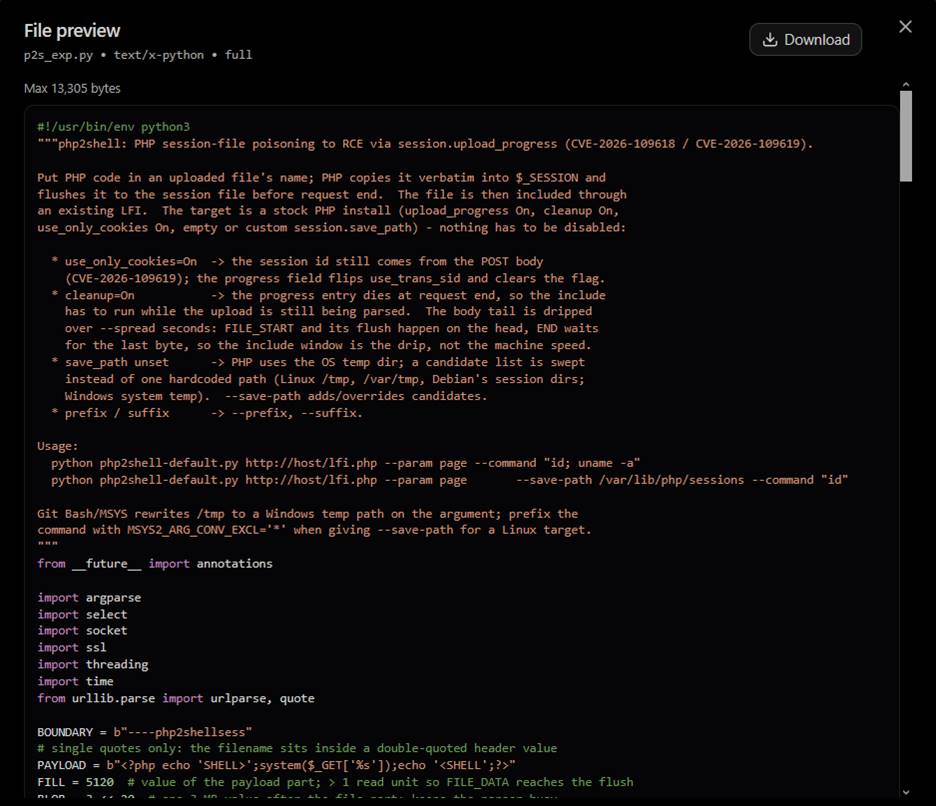Click the "text/x-python" MIME type label
The image size is (936, 806).
159,55
